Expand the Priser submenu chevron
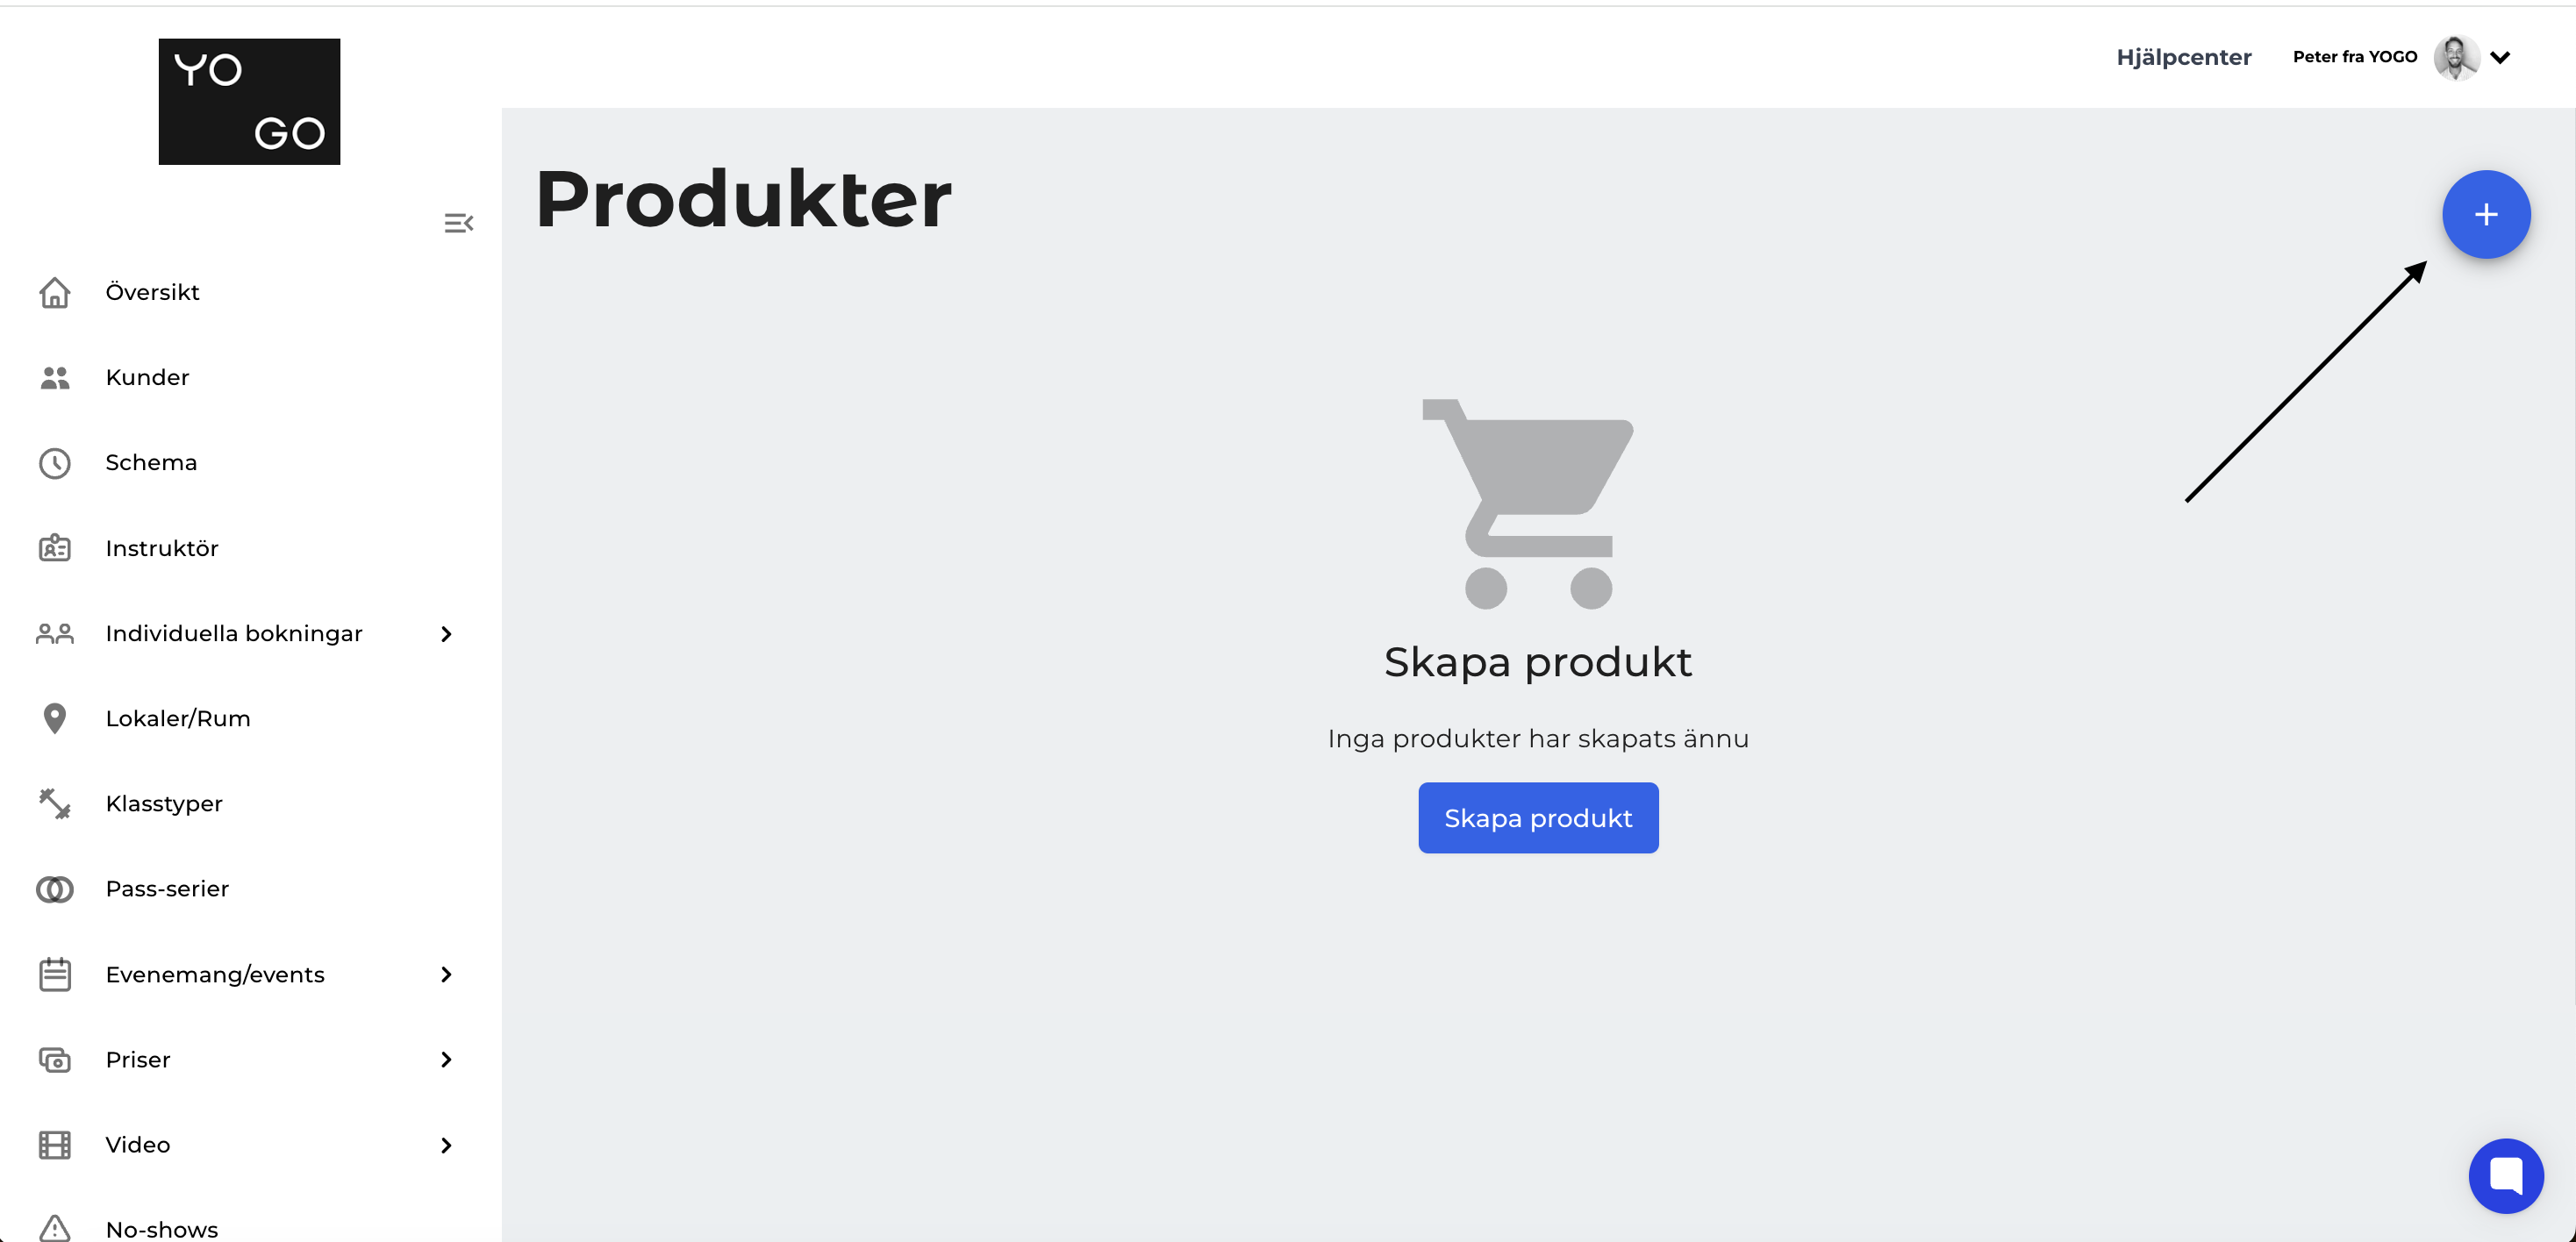 pyautogui.click(x=446, y=1059)
